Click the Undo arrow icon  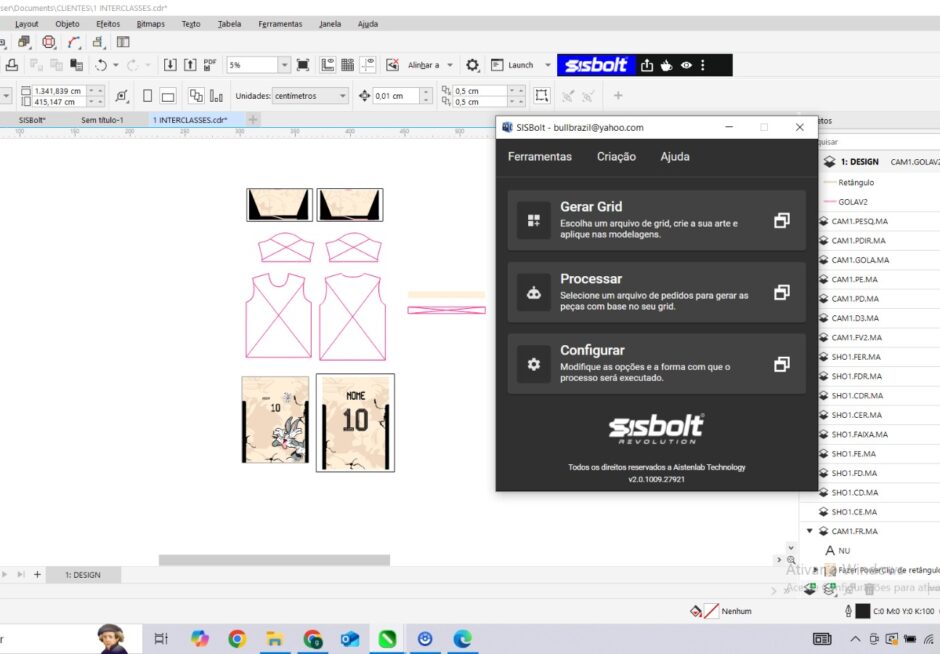(101, 65)
